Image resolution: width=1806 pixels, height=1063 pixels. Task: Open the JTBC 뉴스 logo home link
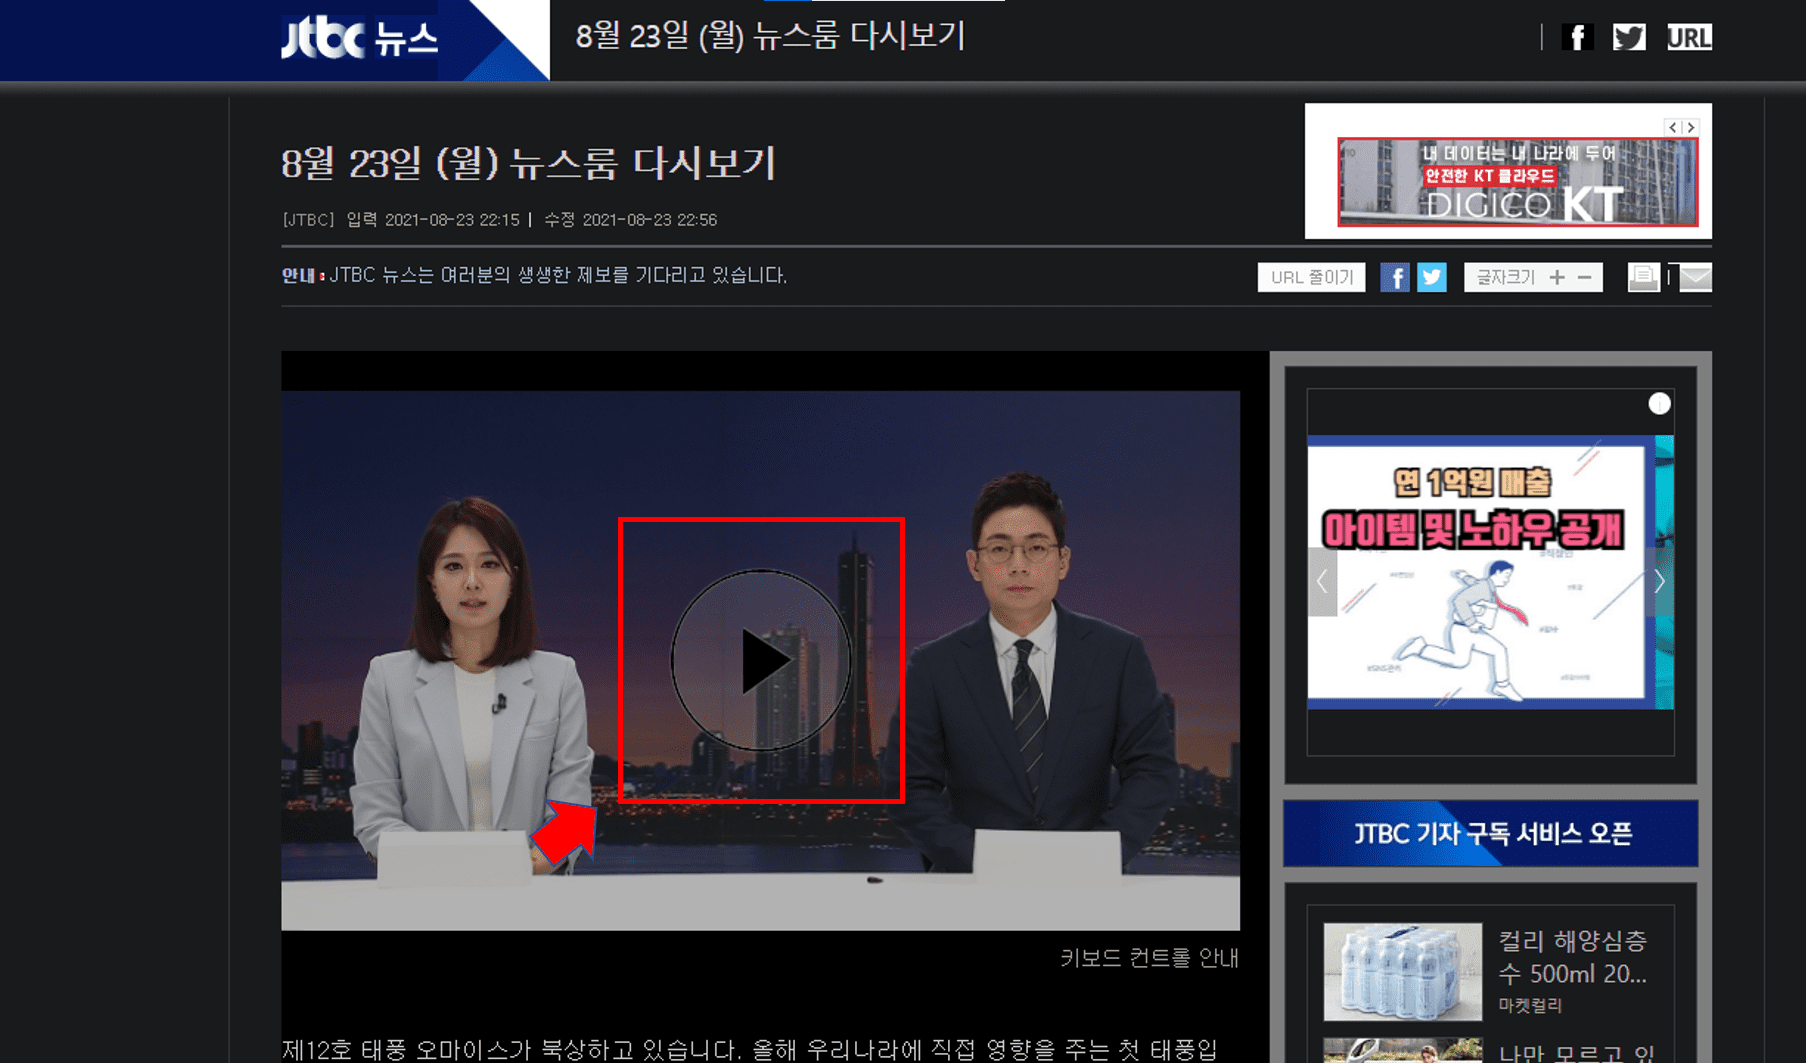coord(359,39)
